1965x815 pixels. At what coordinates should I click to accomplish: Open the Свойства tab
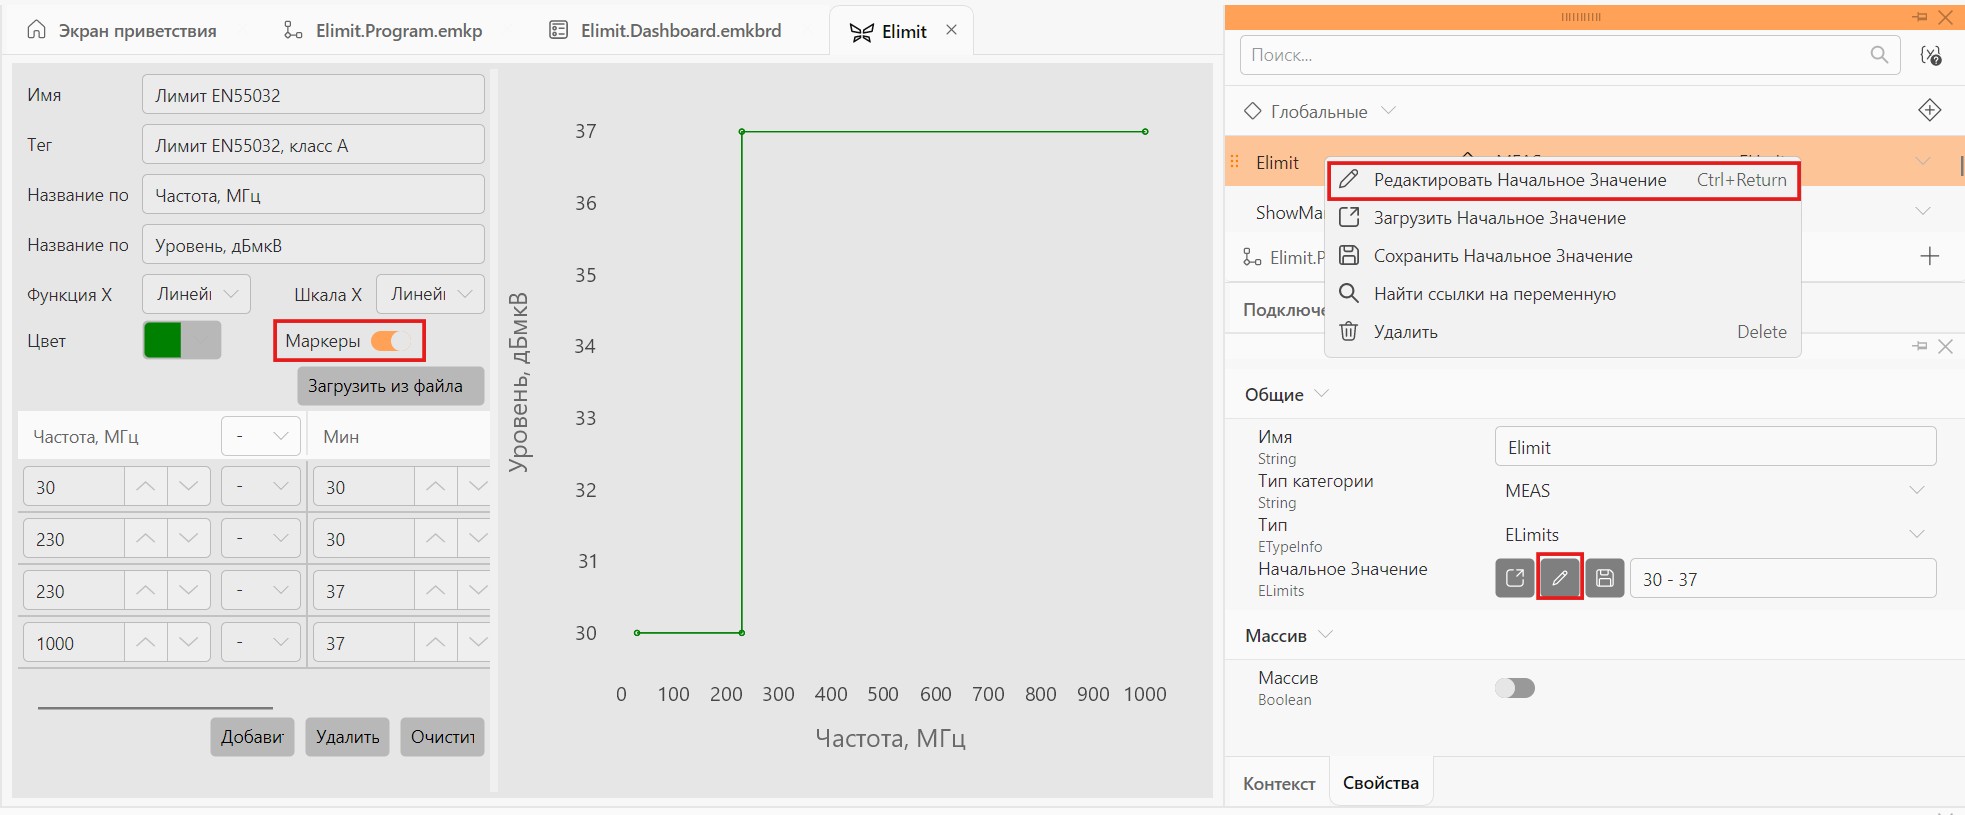pyautogui.click(x=1380, y=782)
